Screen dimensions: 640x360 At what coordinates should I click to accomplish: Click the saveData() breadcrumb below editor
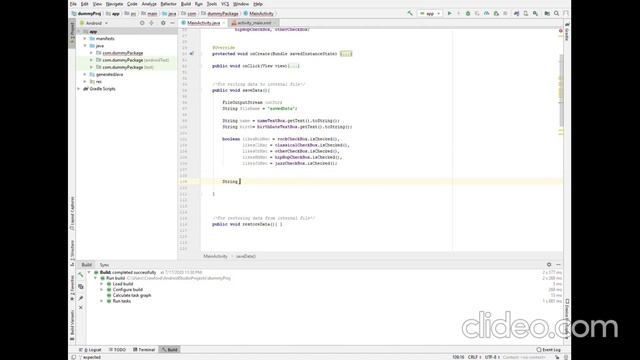(x=245, y=256)
